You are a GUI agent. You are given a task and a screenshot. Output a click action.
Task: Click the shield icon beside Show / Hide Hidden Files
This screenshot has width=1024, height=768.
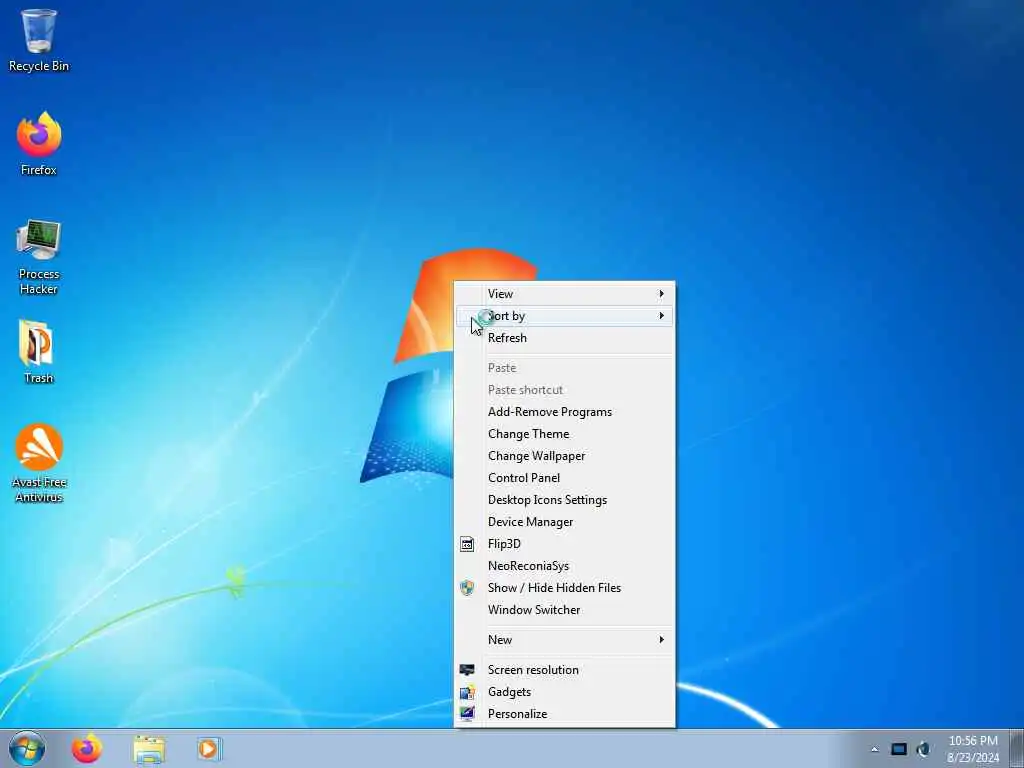467,588
